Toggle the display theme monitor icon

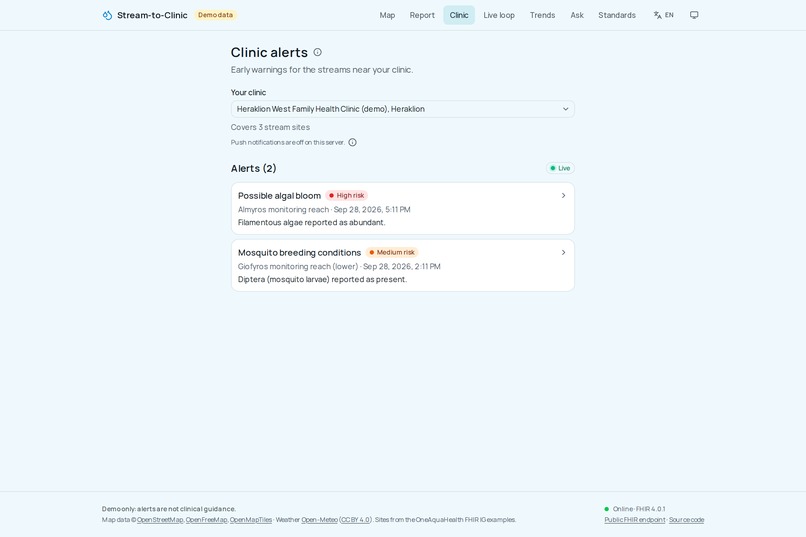point(694,15)
